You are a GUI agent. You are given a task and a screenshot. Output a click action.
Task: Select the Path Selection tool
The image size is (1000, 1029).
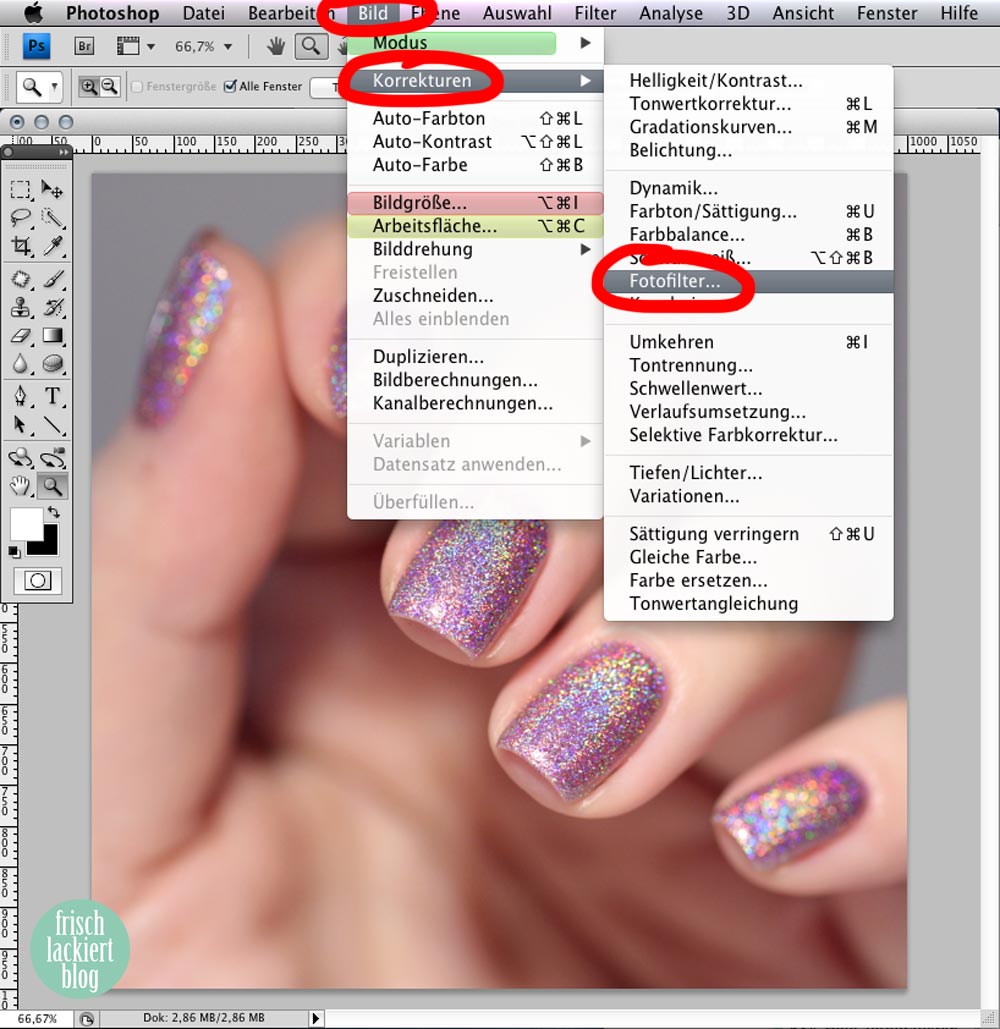[x=20, y=425]
